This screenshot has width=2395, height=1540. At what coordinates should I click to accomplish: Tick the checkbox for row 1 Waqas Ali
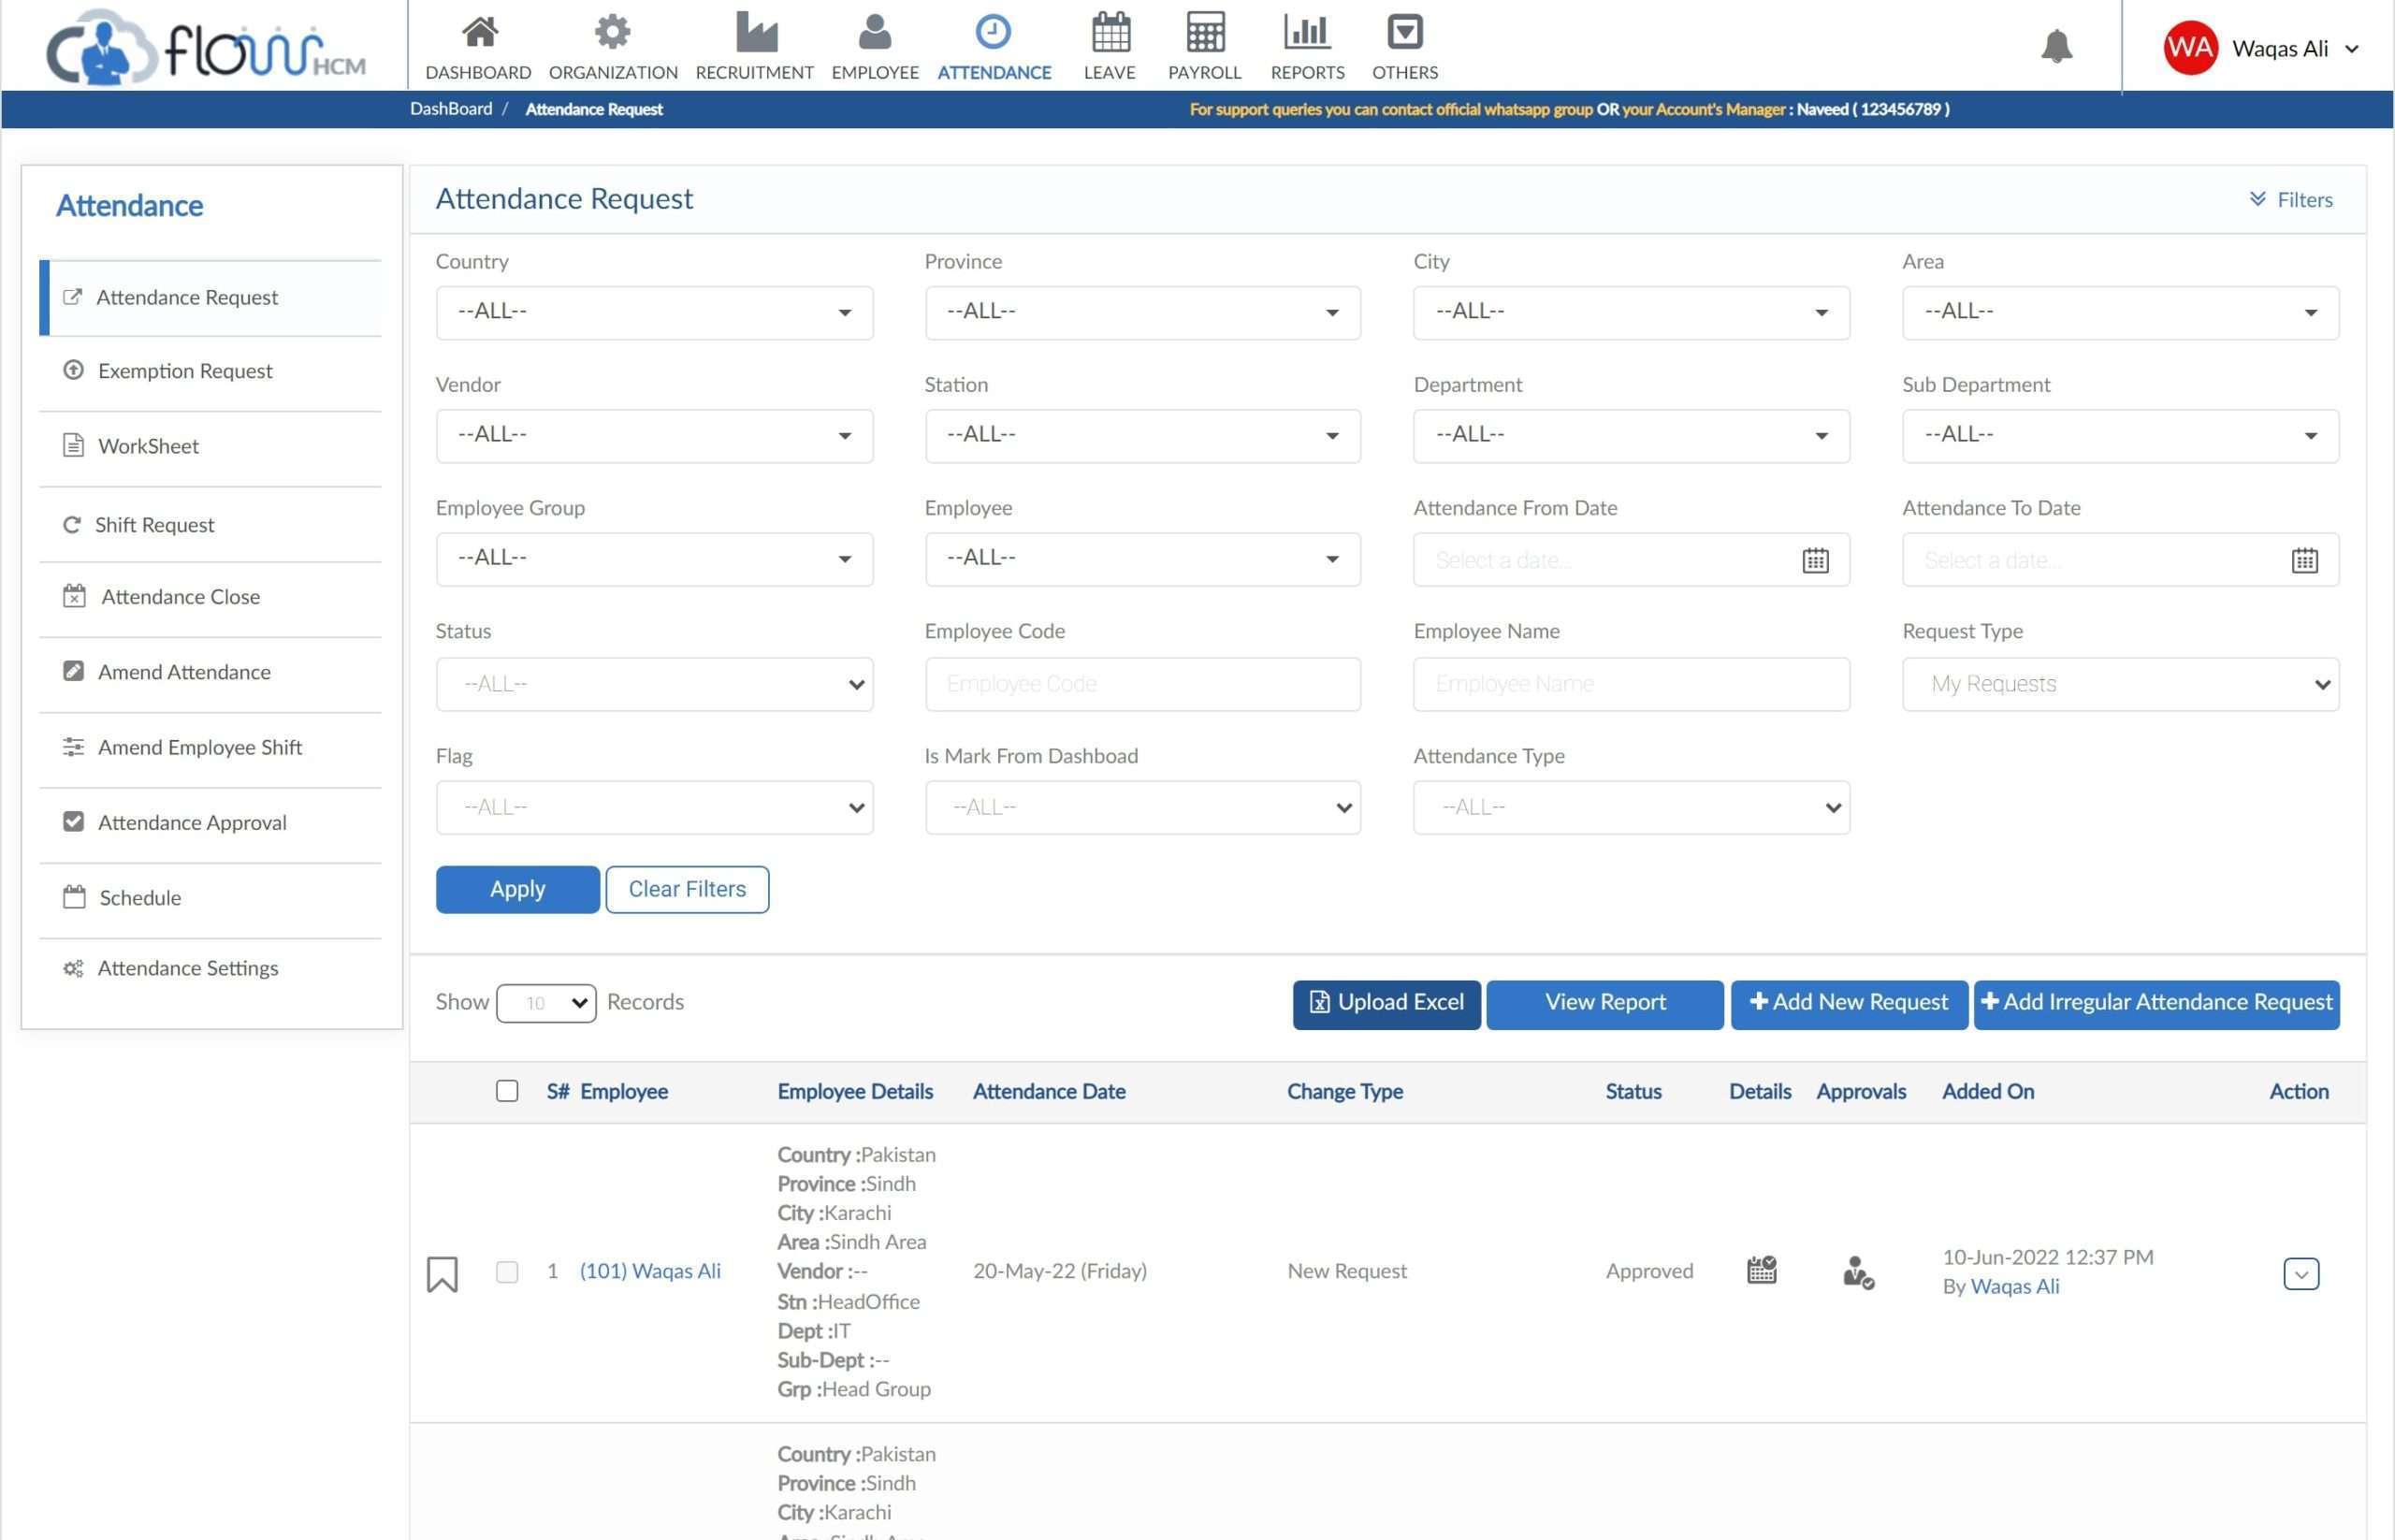coord(507,1271)
